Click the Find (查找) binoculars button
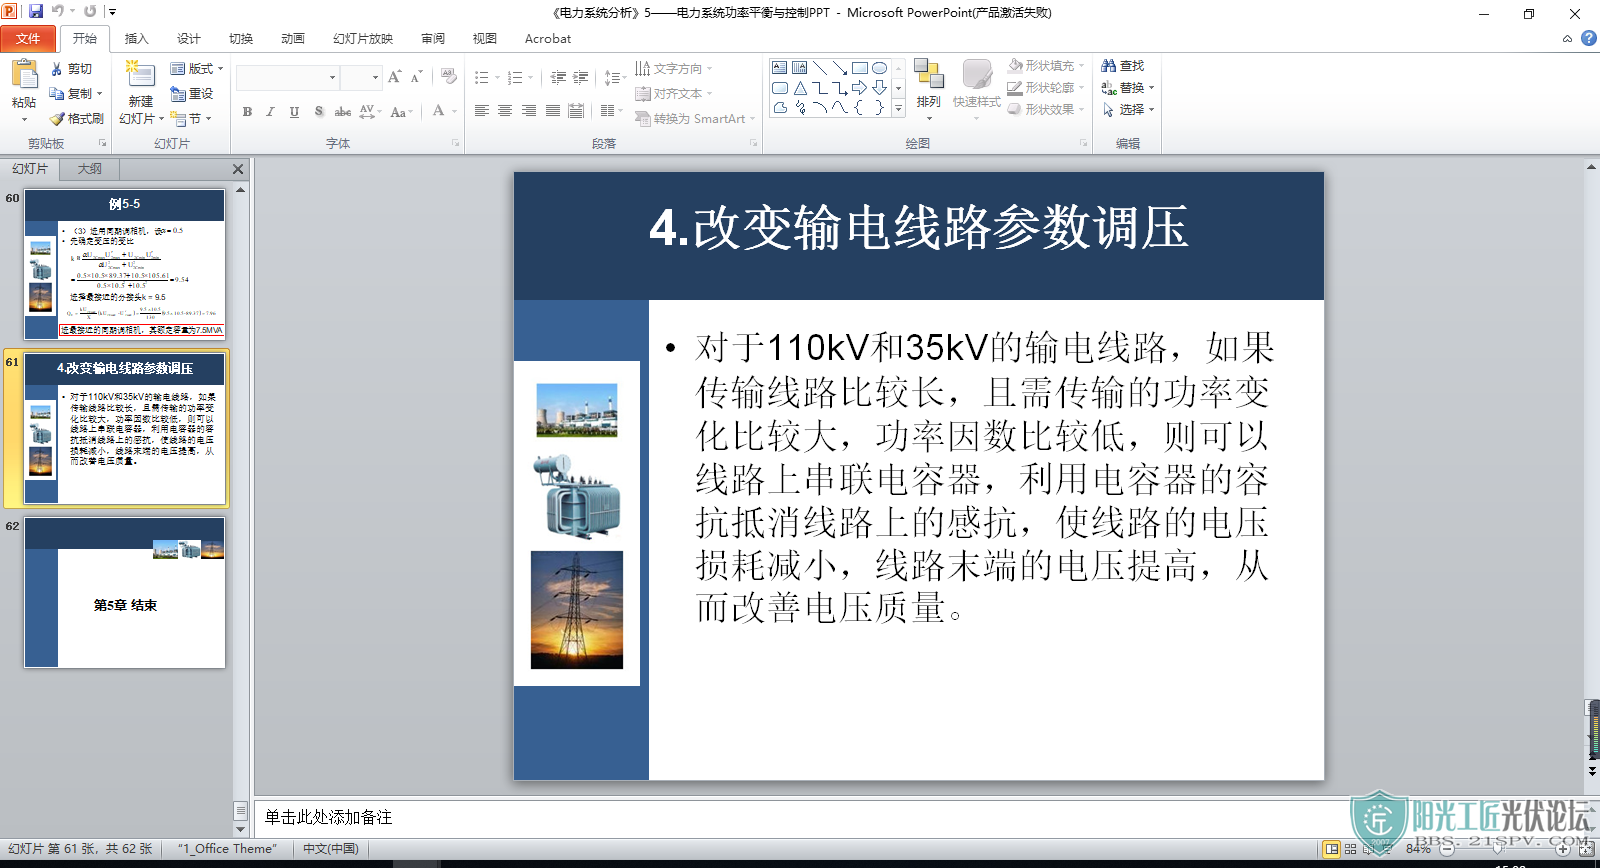Viewport: 1600px width, 868px height. click(x=1122, y=65)
